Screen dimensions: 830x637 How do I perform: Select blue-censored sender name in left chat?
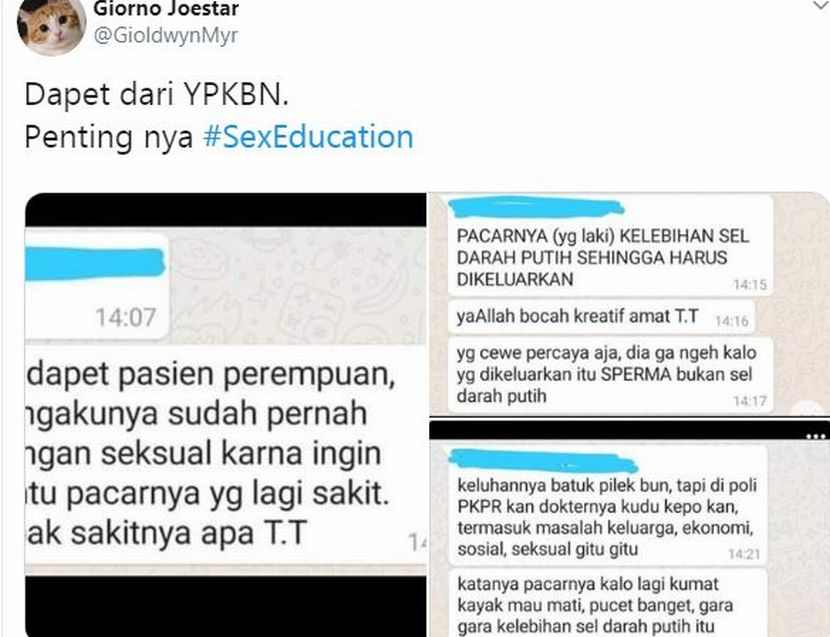95,263
